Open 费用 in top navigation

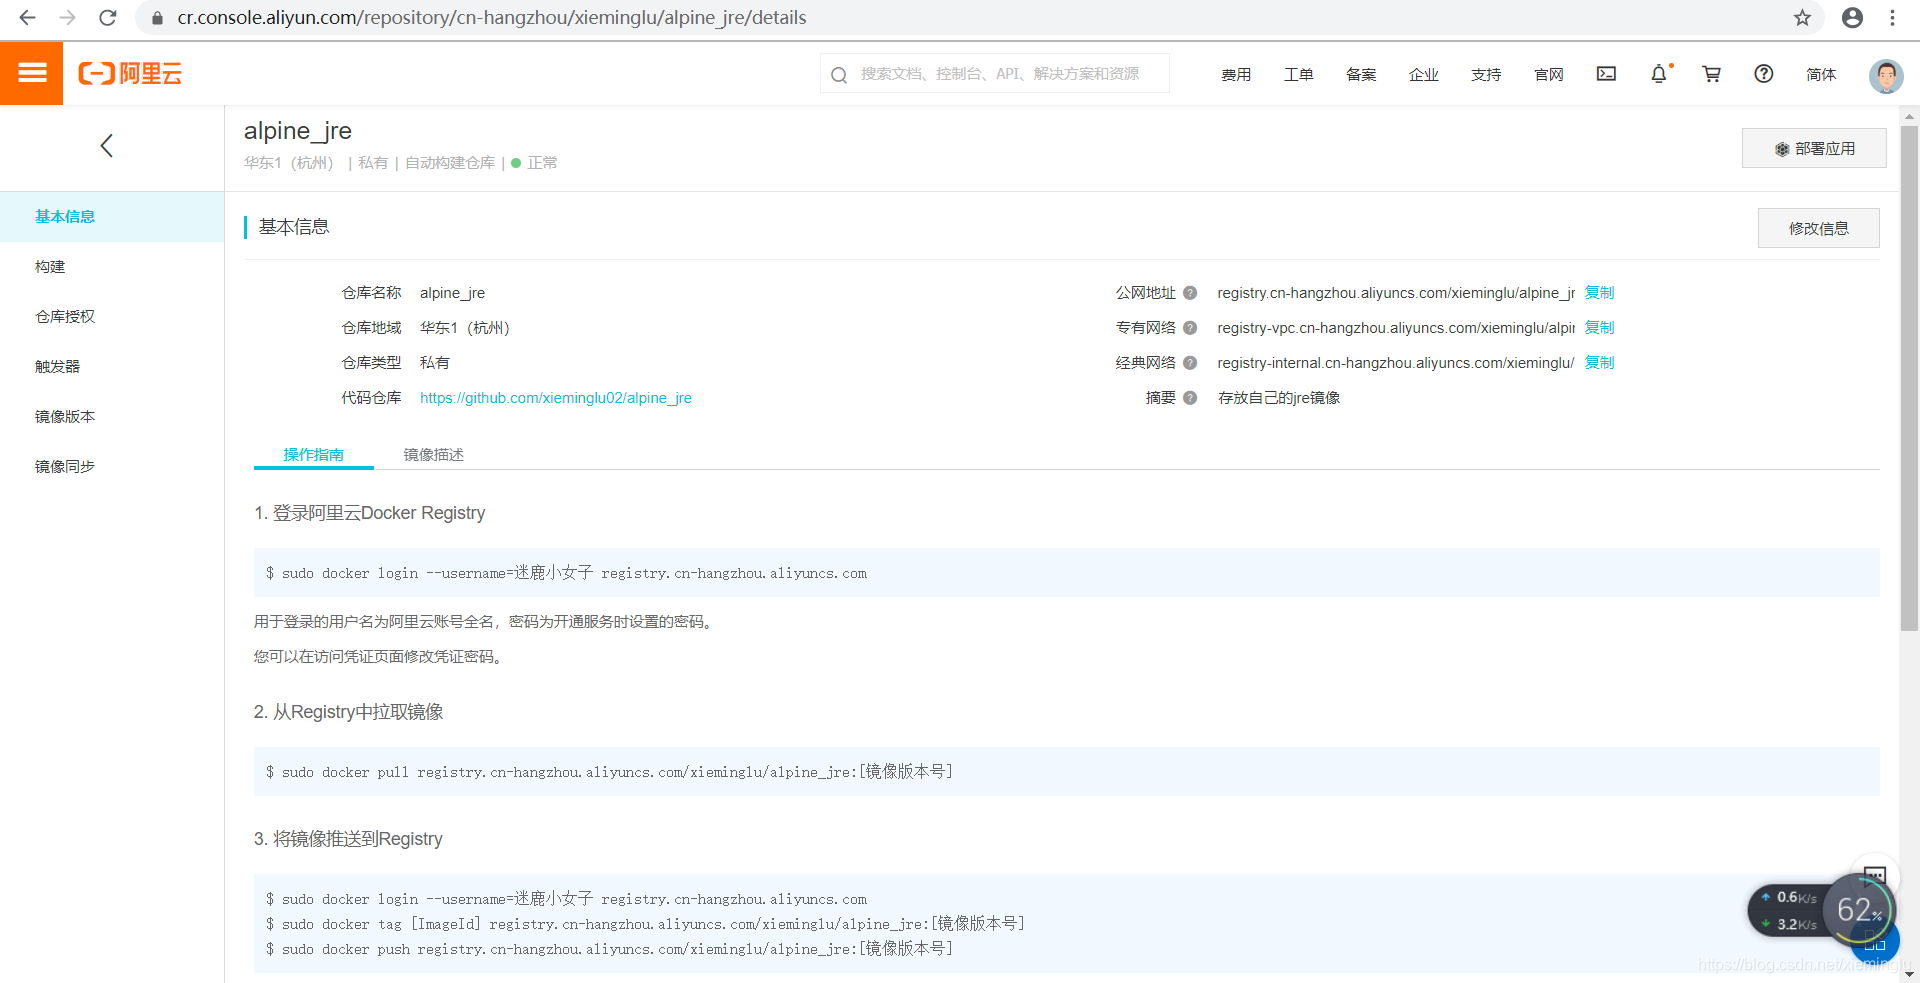[1236, 74]
